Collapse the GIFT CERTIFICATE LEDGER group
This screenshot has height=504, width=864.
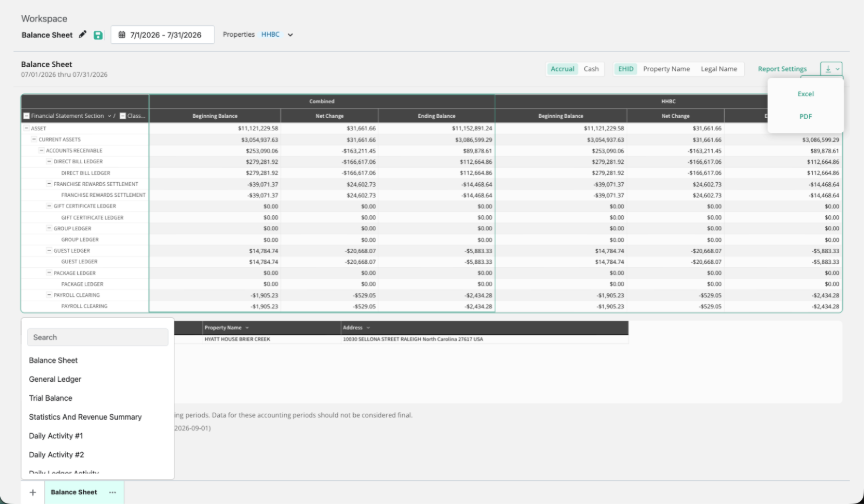[x=49, y=206]
